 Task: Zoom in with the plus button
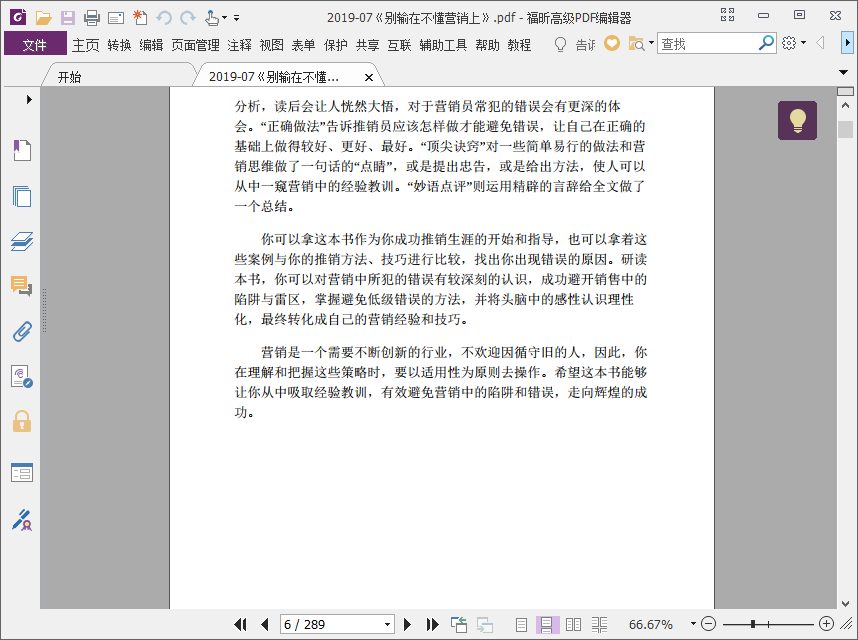[826, 624]
